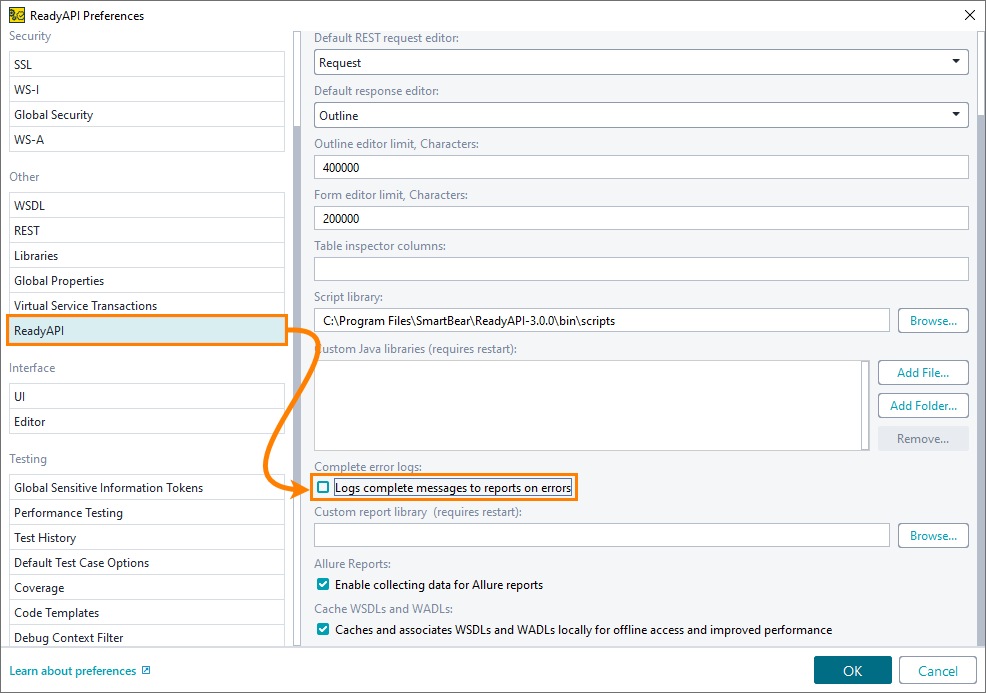Image resolution: width=986 pixels, height=693 pixels.
Task: Click the Add Folder button
Action: point(922,405)
